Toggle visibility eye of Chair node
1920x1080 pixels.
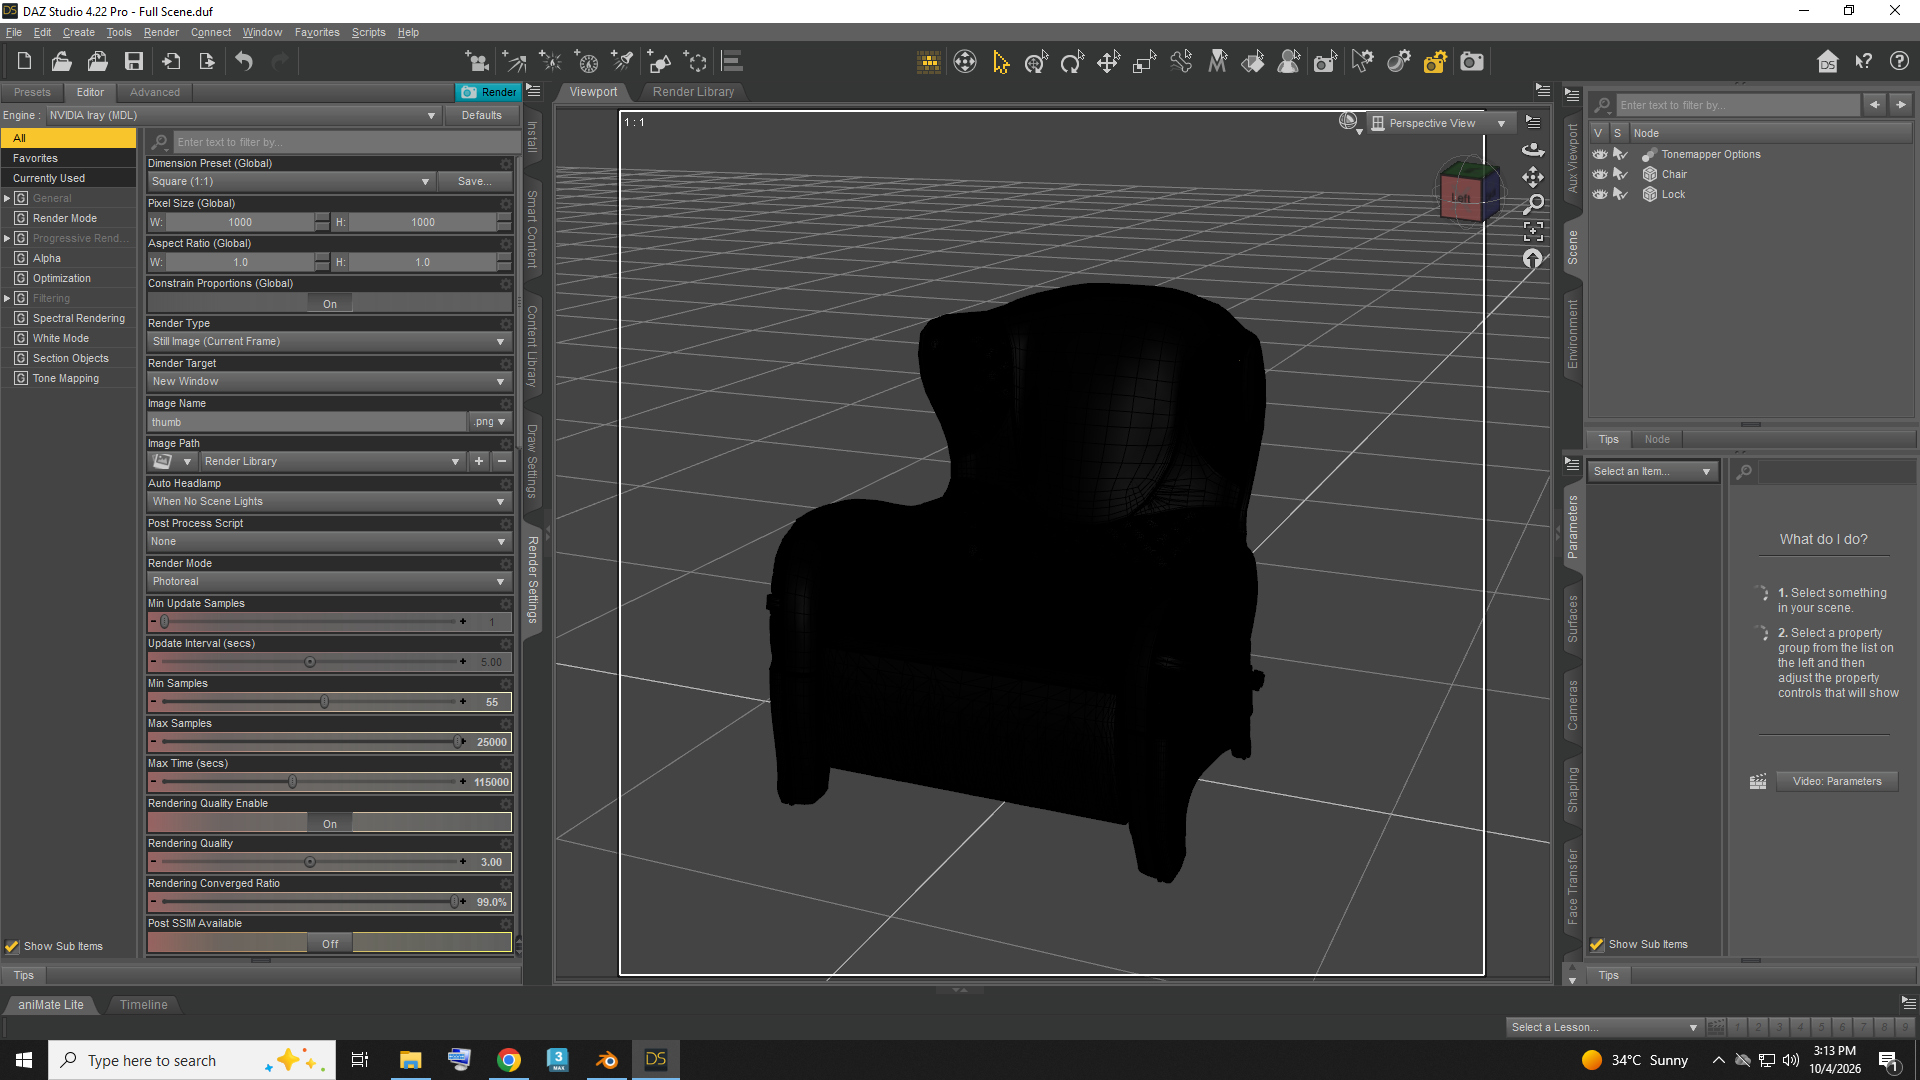coord(1600,174)
